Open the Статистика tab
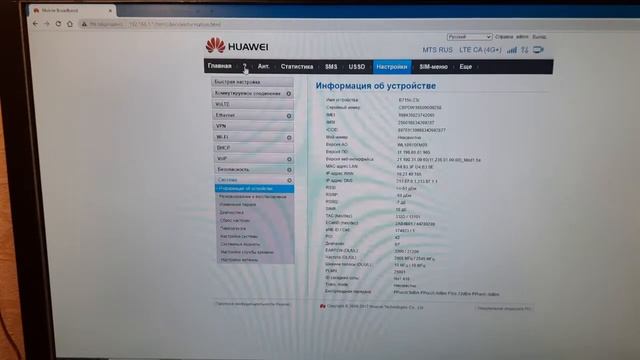Image resolution: width=640 pixels, height=360 pixels. coord(297,67)
